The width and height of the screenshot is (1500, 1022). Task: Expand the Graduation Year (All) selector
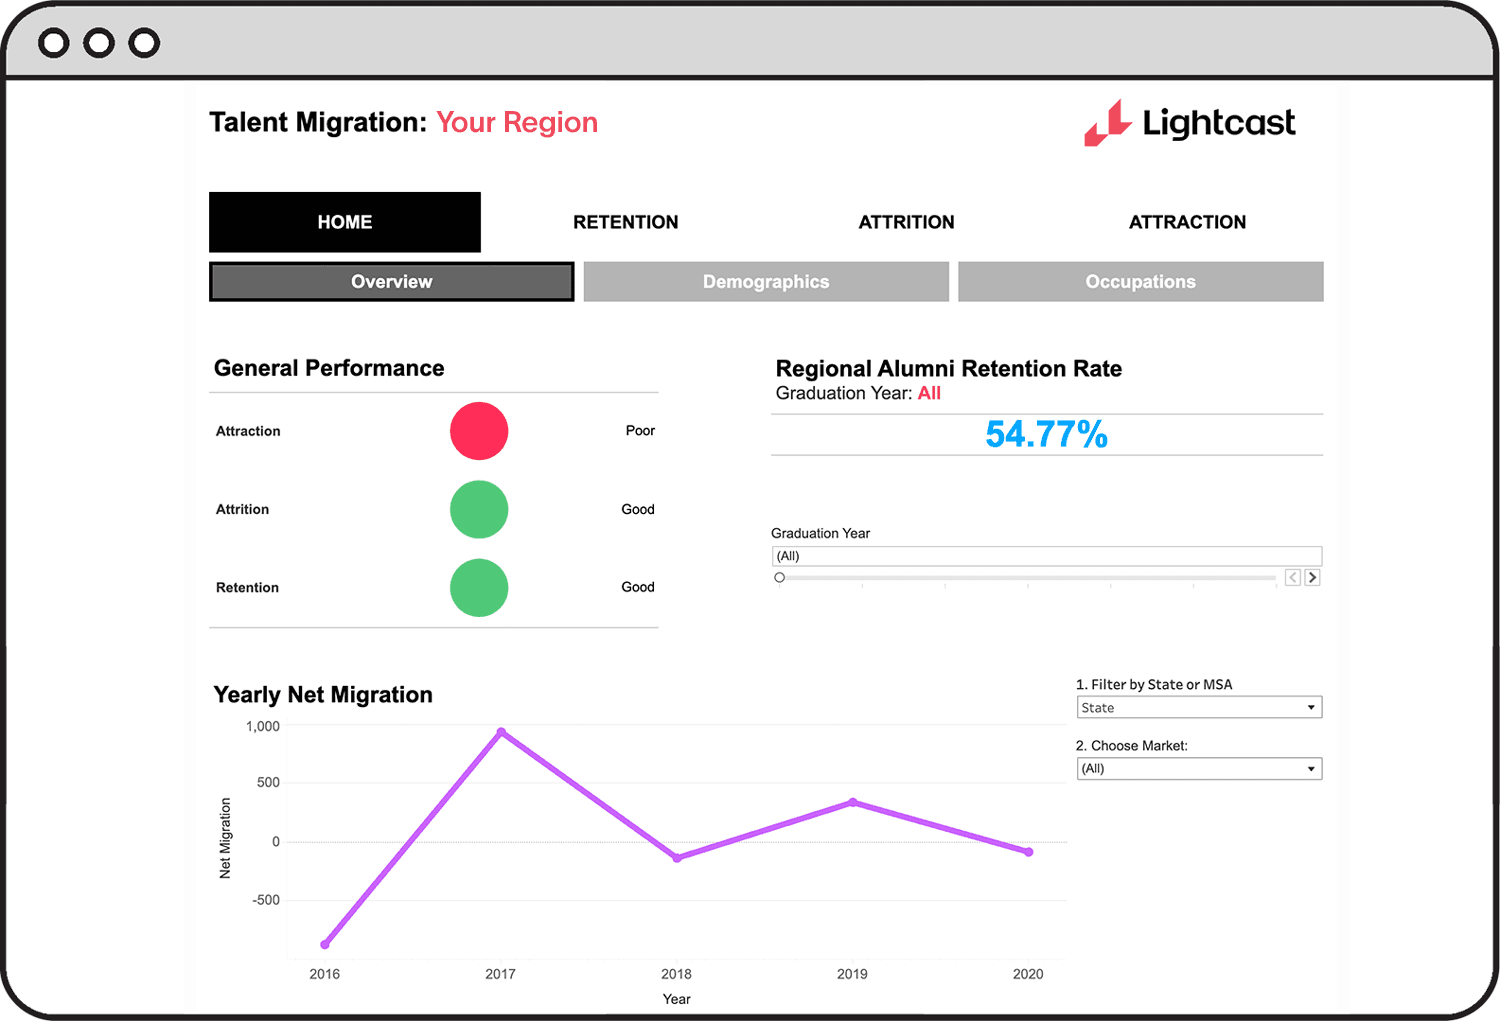pyautogui.click(x=1046, y=556)
